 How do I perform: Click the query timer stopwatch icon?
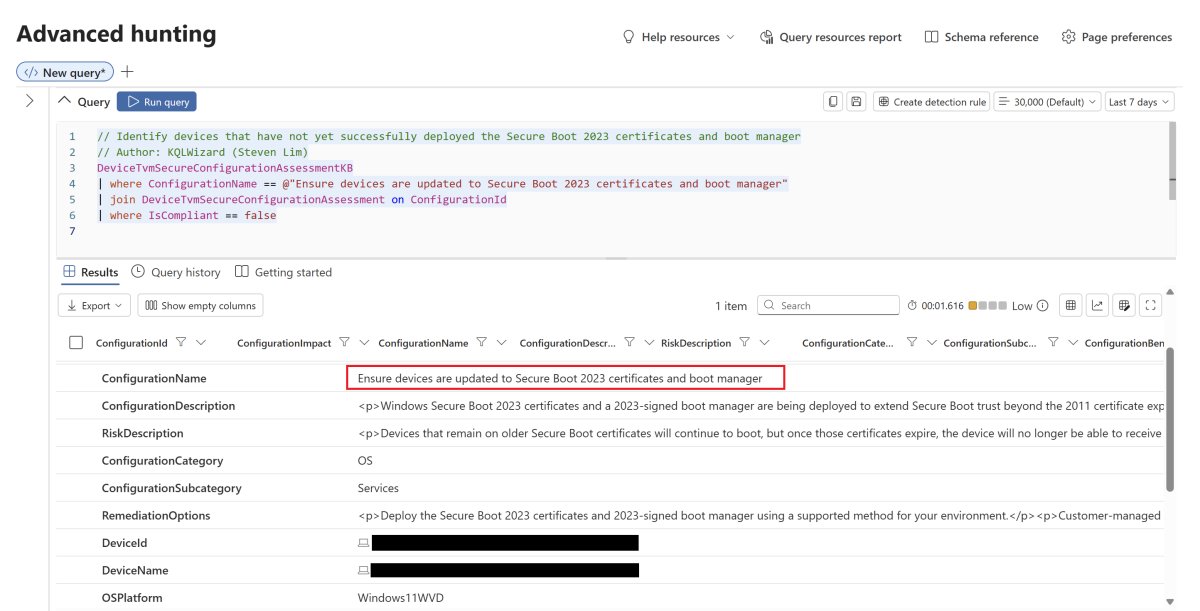pyautogui.click(x=912, y=306)
